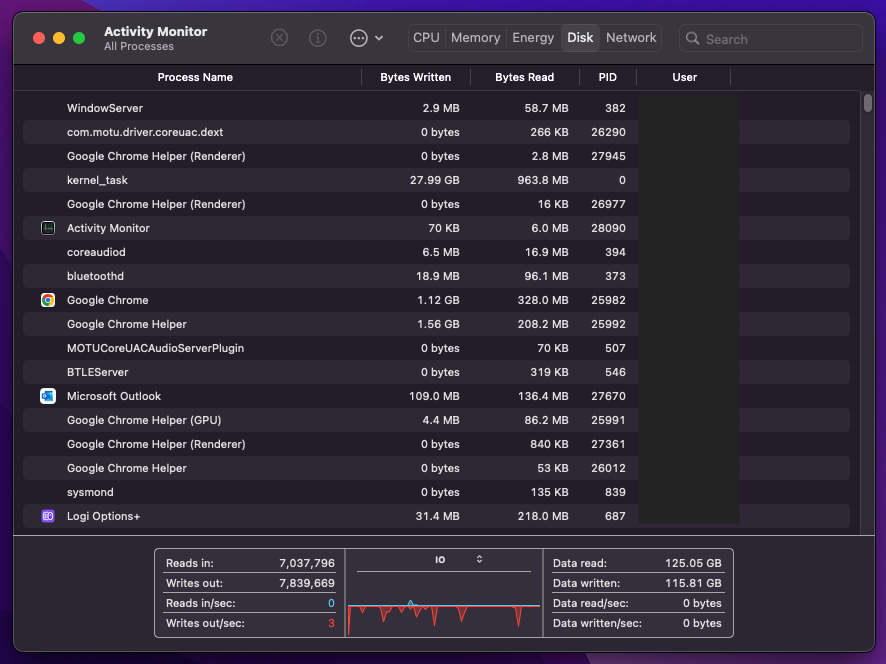Select the Google Chrome process name

(x=108, y=300)
